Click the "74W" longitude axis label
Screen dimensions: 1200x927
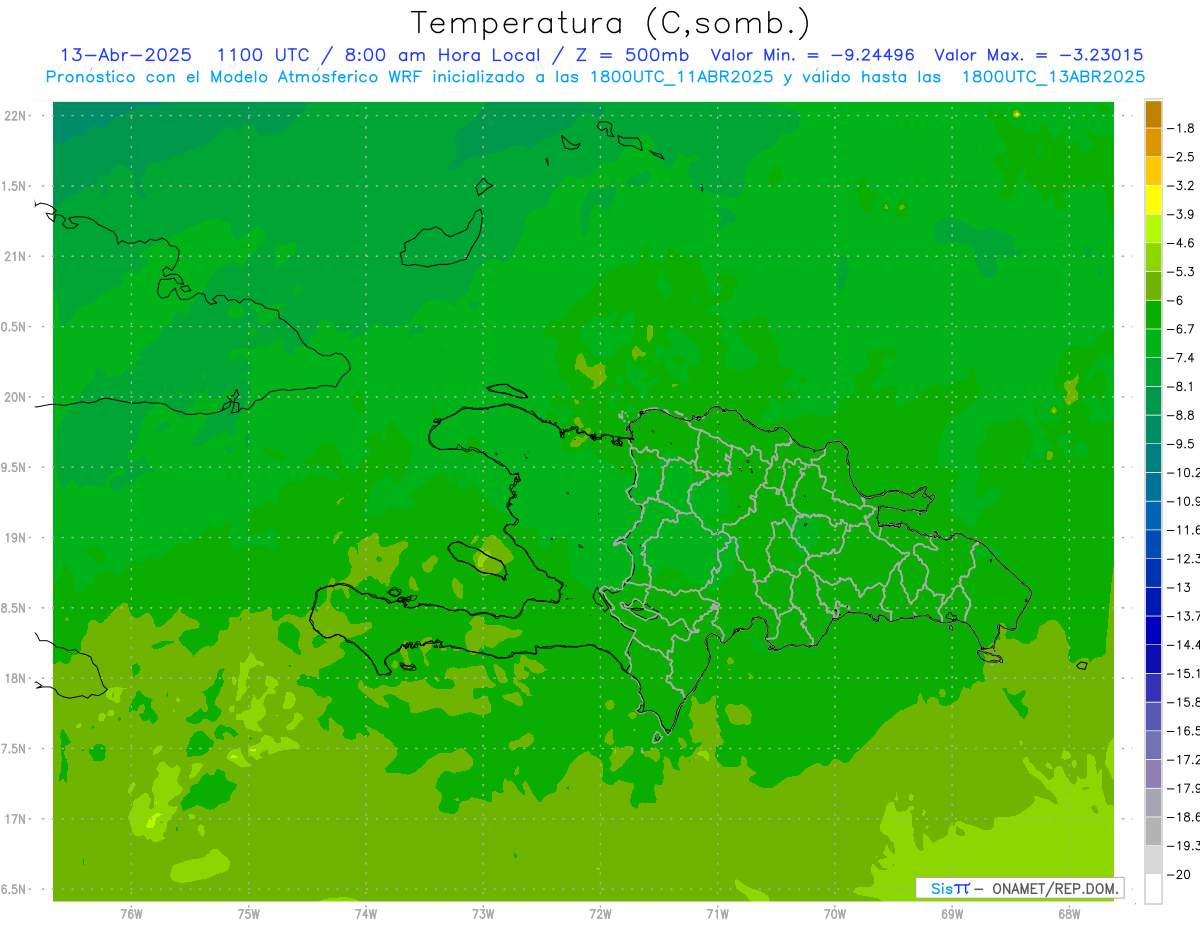click(366, 914)
